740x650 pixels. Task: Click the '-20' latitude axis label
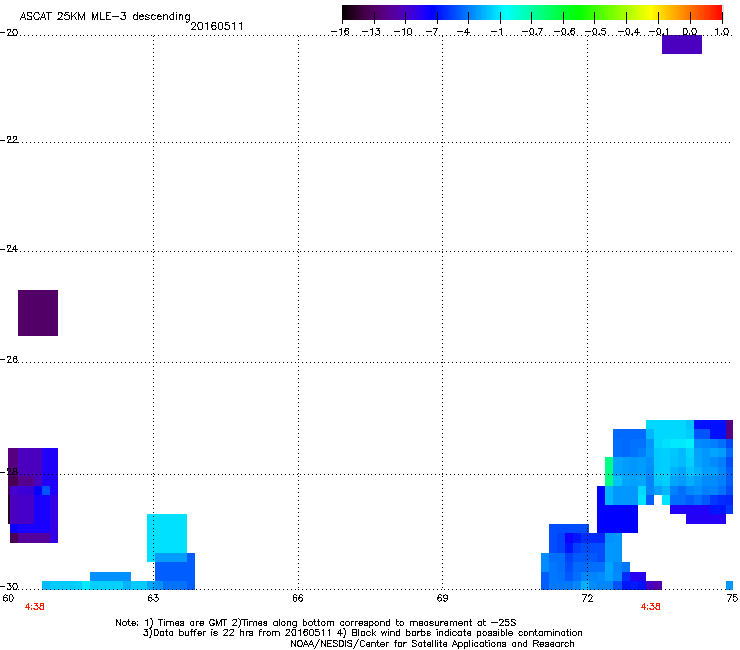coord(9,33)
